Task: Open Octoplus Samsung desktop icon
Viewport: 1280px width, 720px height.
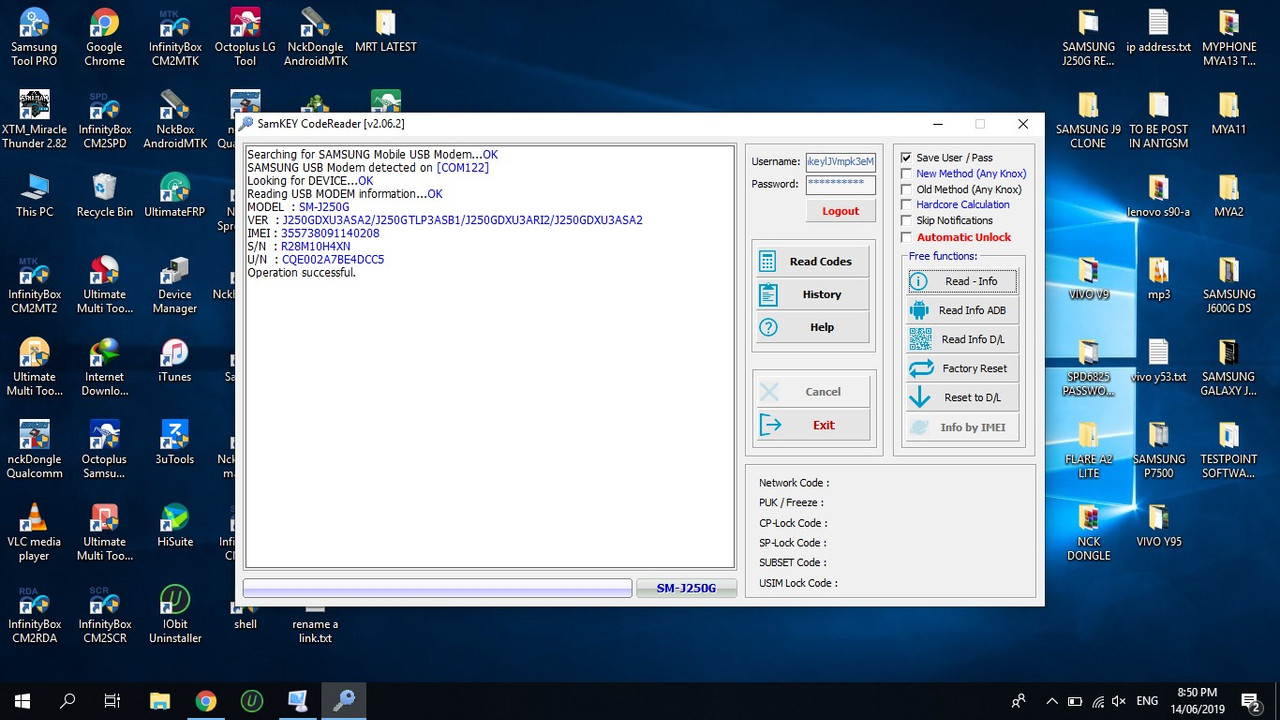Action: [x=104, y=450]
